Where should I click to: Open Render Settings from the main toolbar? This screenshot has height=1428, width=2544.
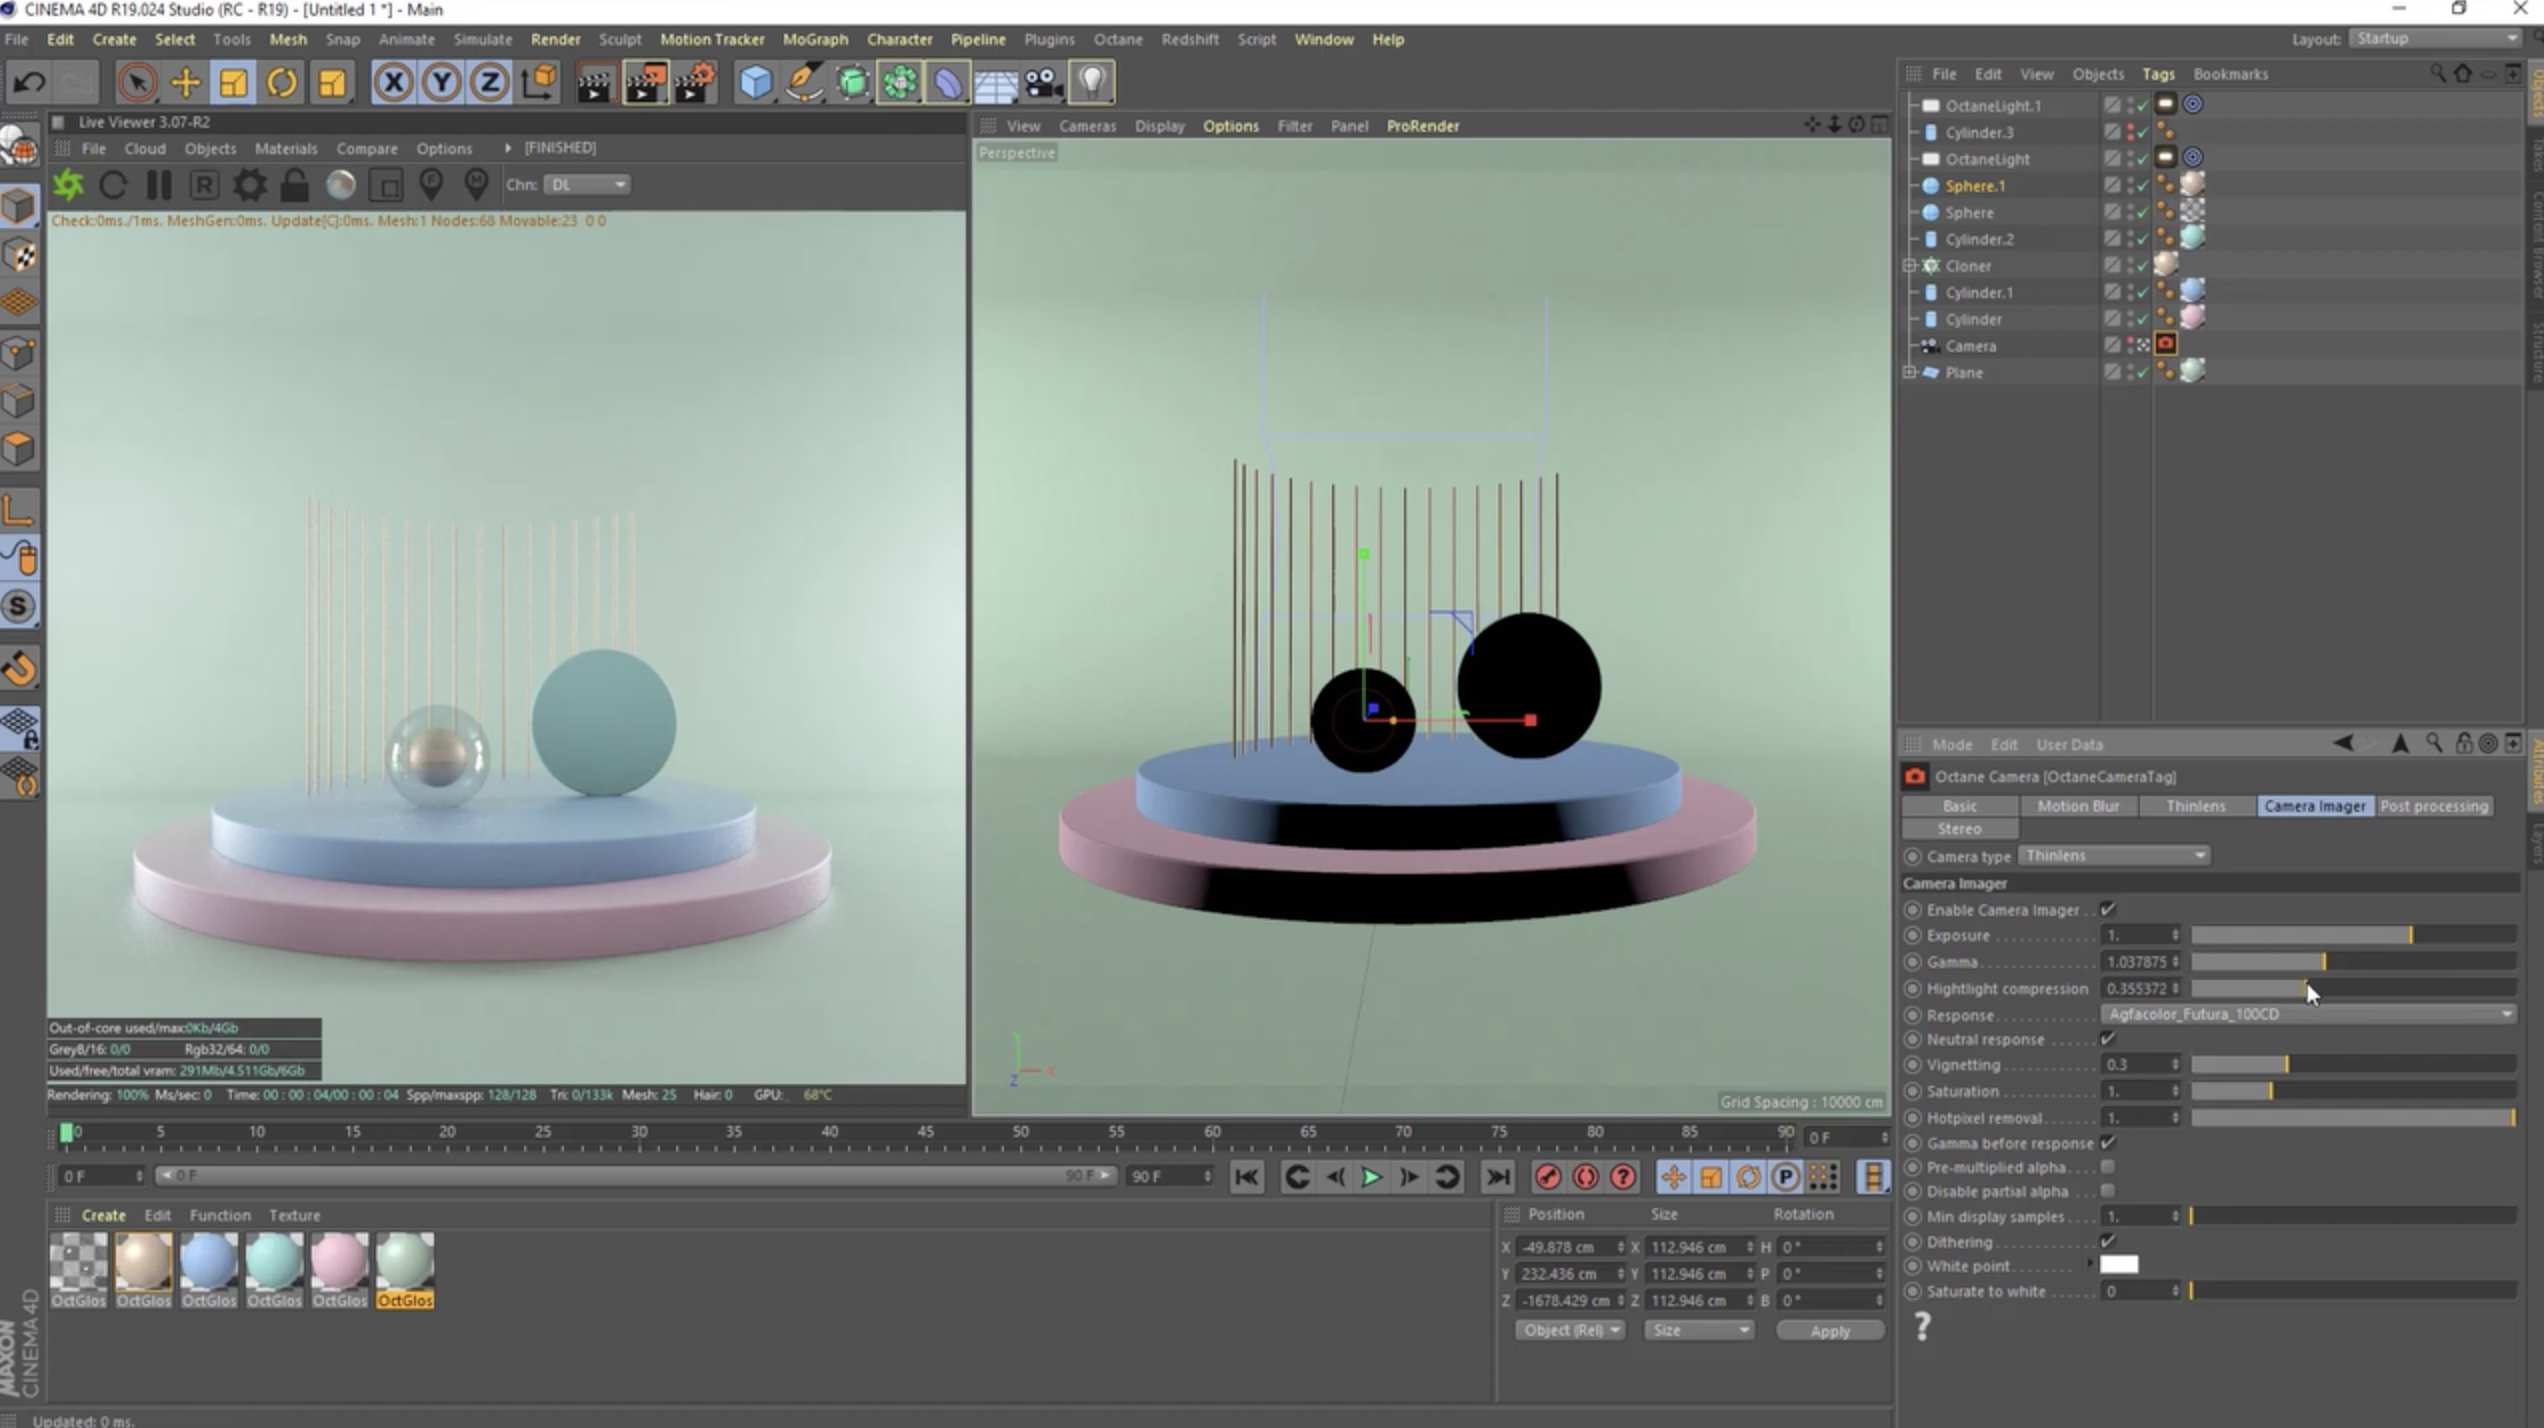(697, 82)
